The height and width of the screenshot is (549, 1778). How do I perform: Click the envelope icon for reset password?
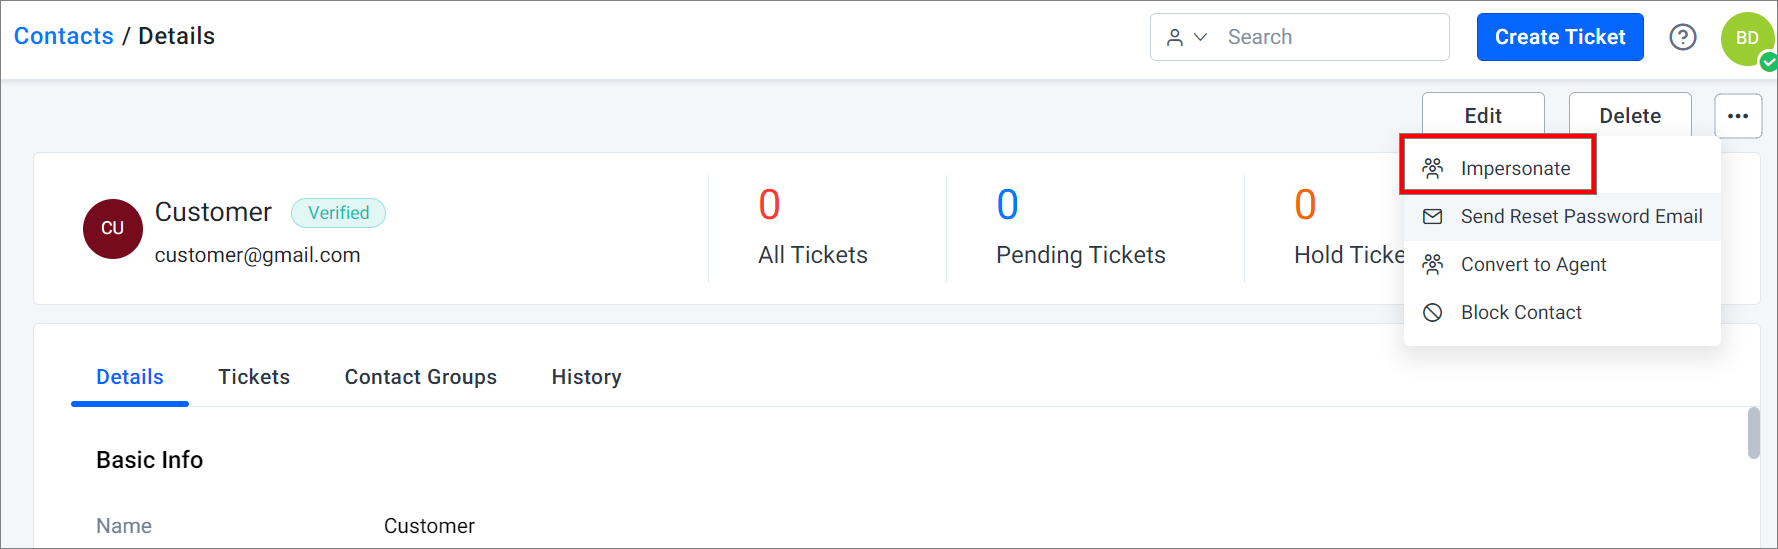[1433, 216]
